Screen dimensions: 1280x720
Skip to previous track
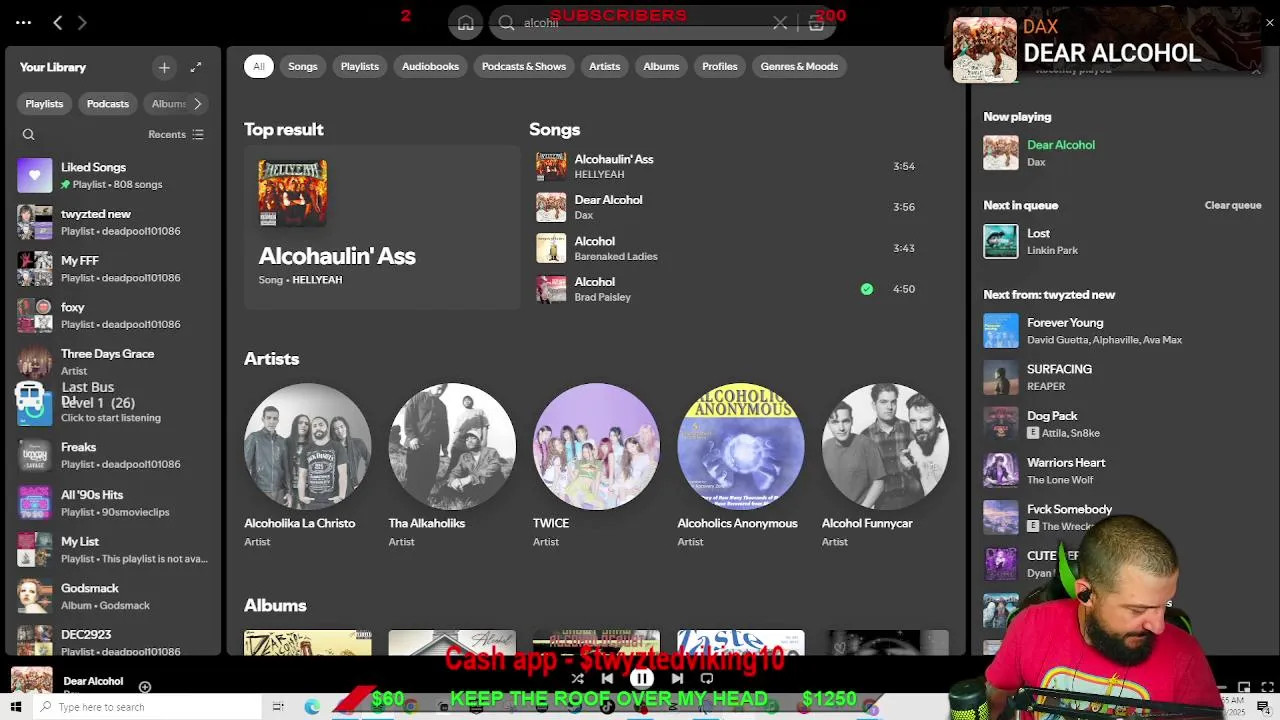pyautogui.click(x=607, y=678)
